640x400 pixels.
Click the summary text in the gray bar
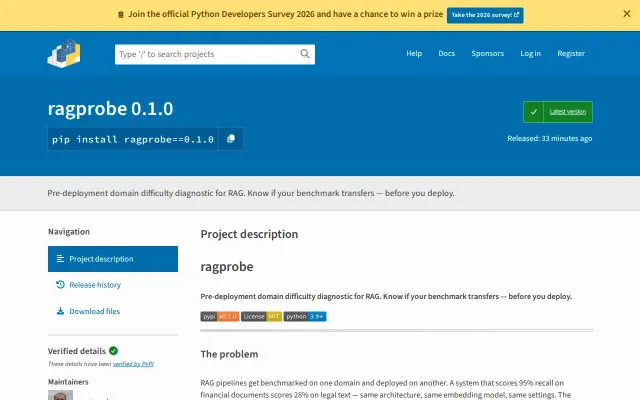coord(251,193)
